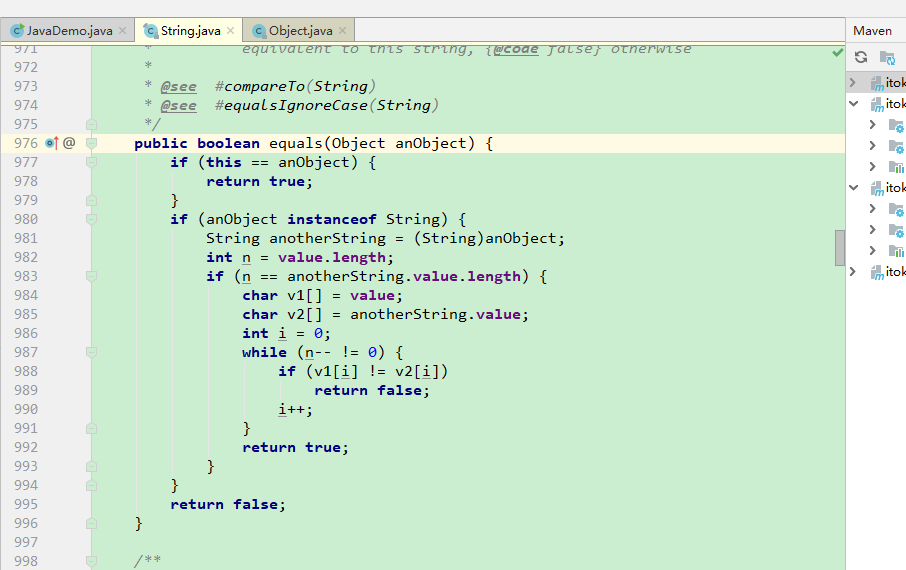Image resolution: width=906 pixels, height=570 pixels.
Task: Collapse the equals method fold at line 976
Action: click(91, 143)
